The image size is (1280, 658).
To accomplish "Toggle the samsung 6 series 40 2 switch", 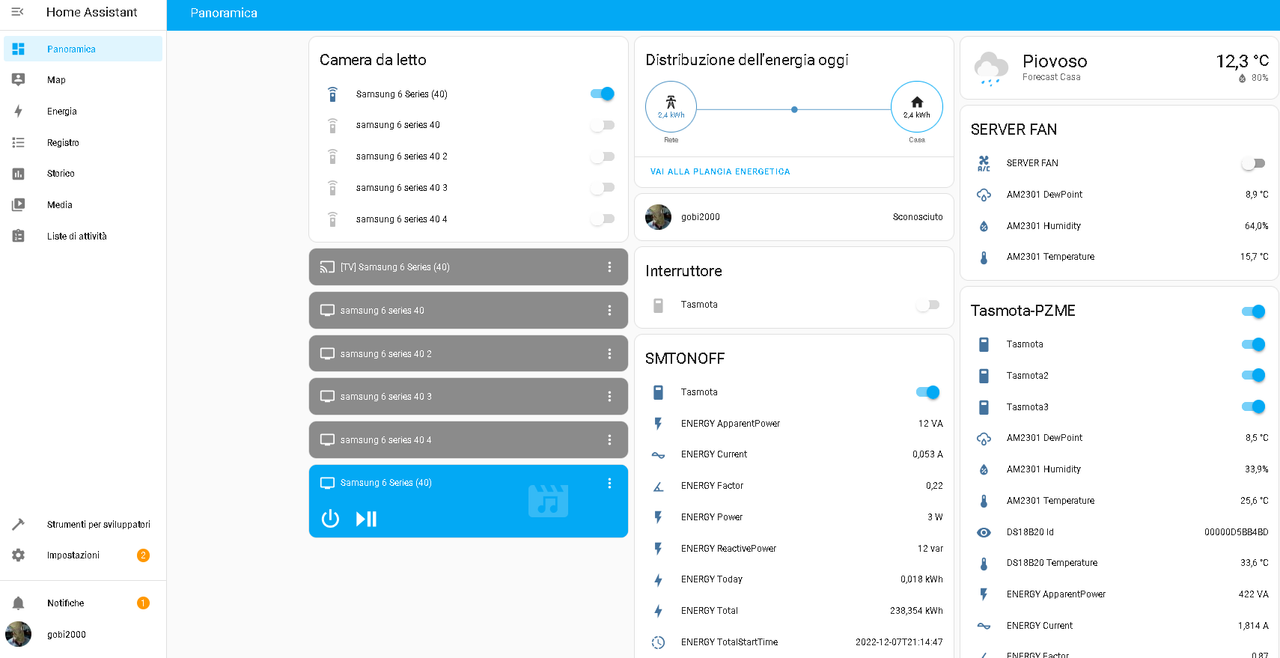I will (x=602, y=156).
